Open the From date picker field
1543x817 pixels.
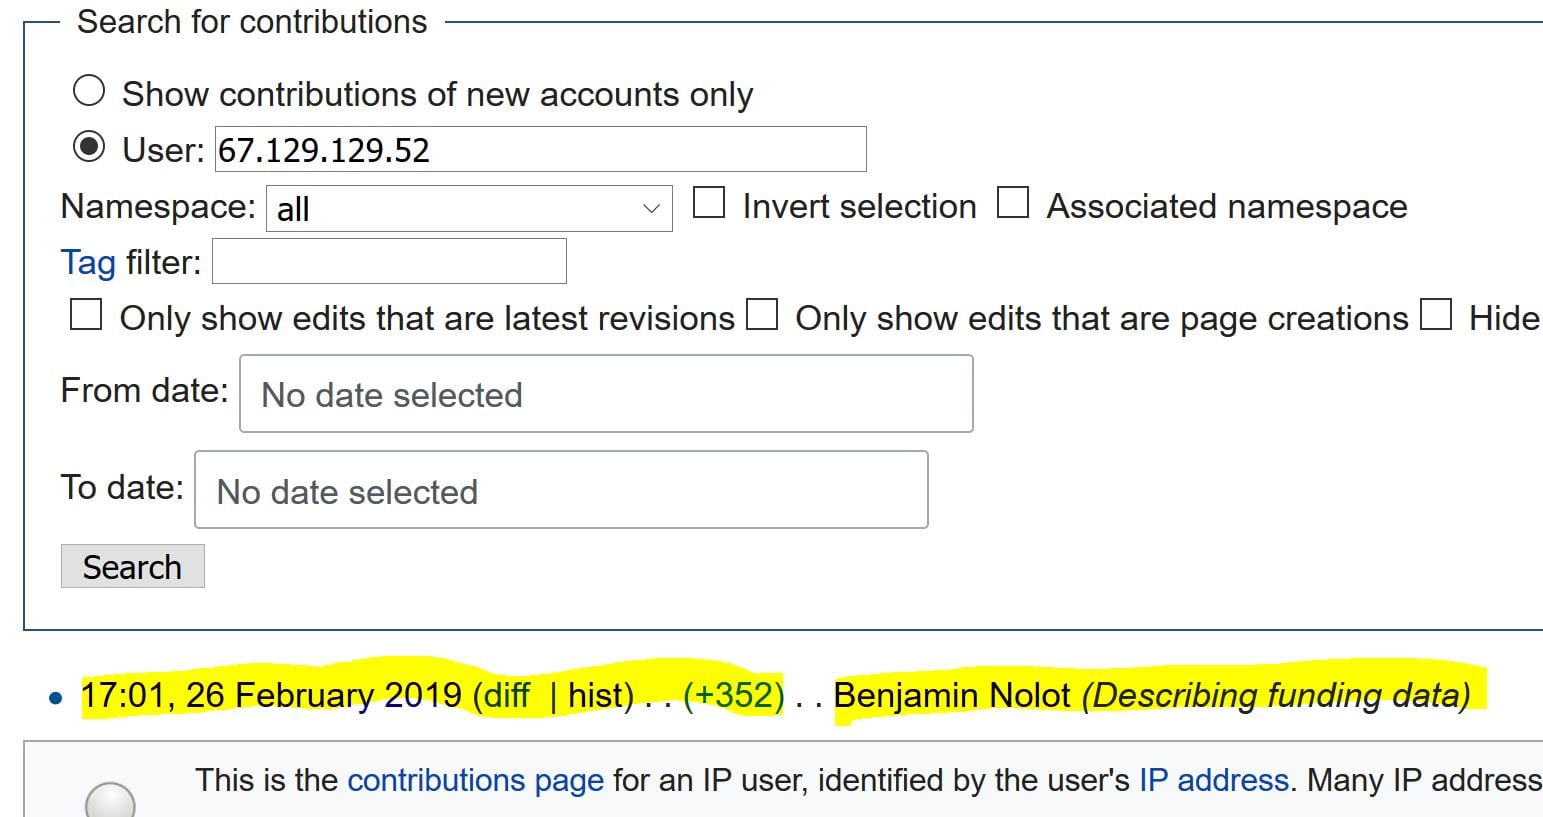(605, 394)
